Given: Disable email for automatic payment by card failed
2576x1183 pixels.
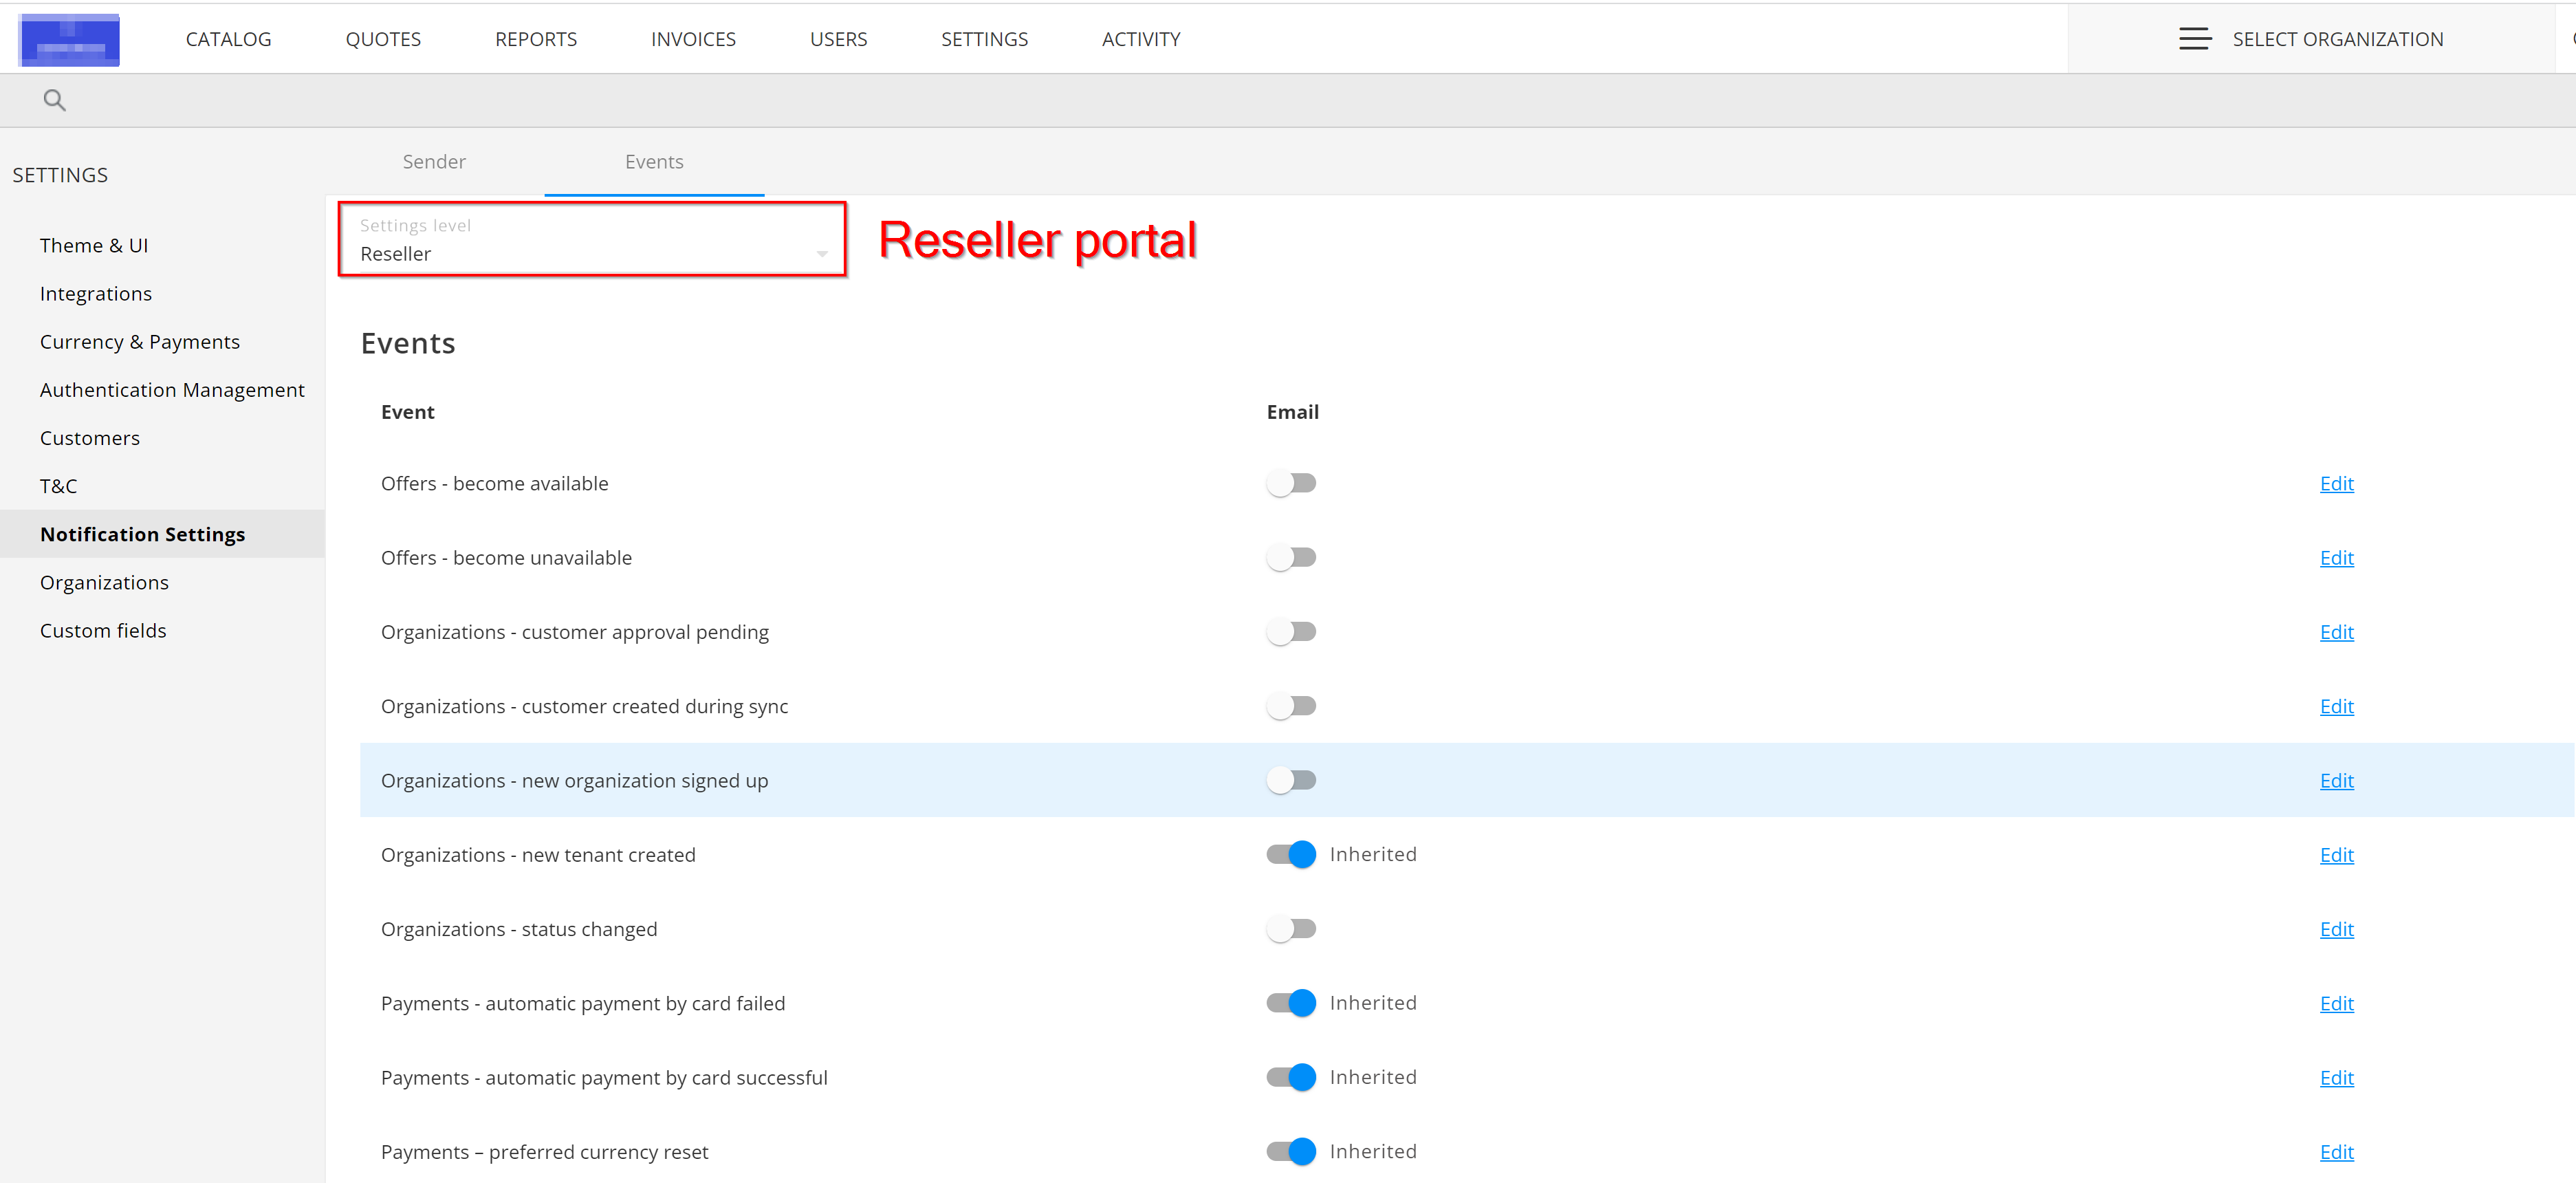Looking at the screenshot, I should (x=1291, y=1003).
